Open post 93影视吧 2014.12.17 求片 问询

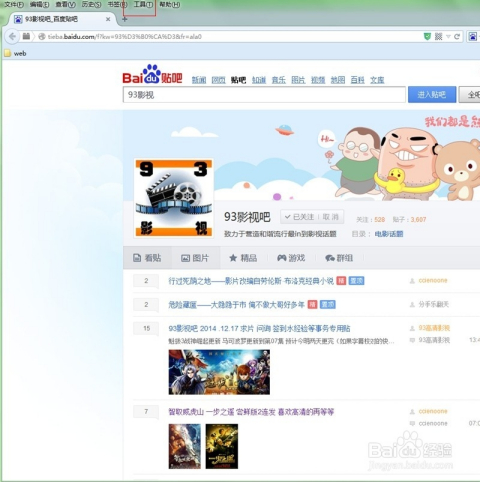(259, 329)
